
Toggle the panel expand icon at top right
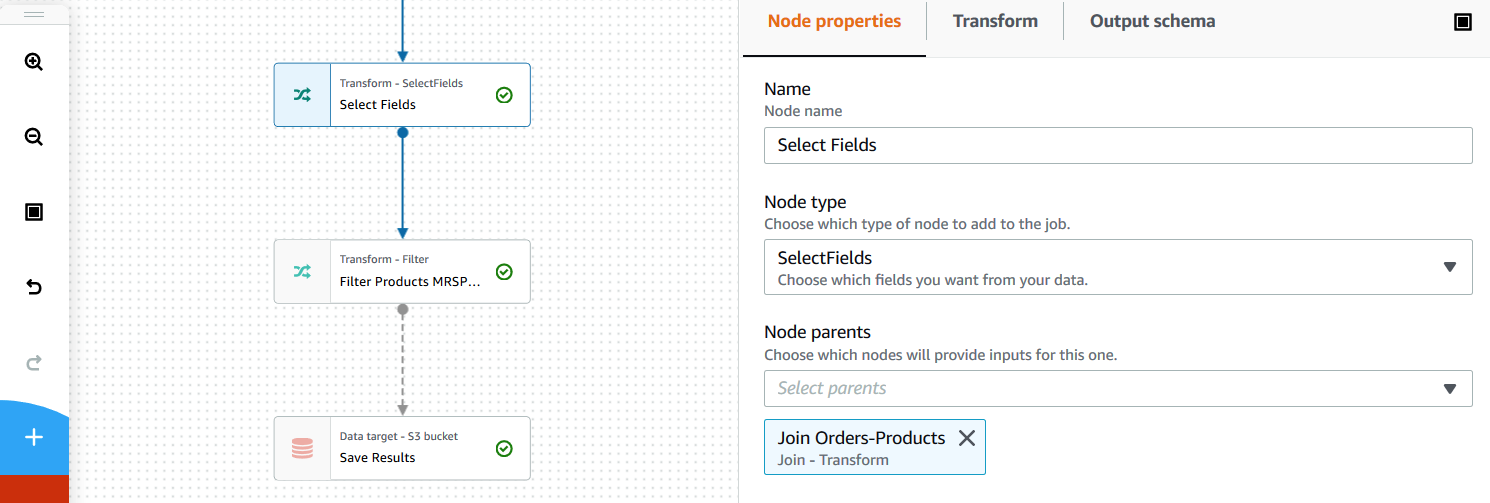coord(1463,22)
